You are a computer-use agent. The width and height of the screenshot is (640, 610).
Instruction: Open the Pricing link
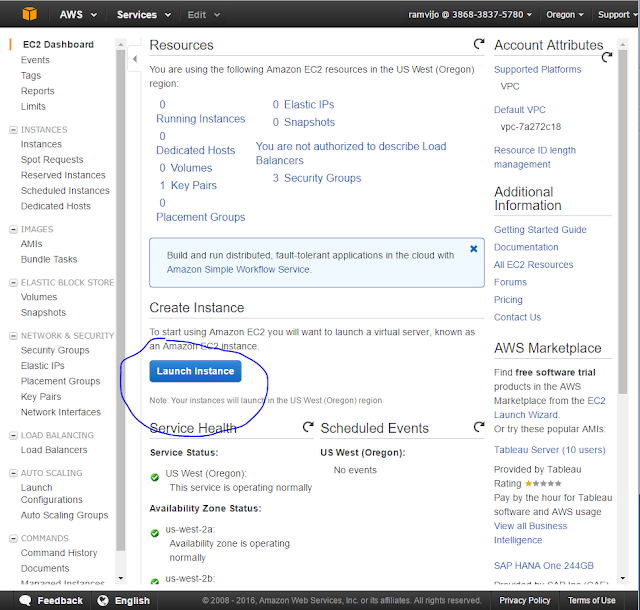coord(508,300)
